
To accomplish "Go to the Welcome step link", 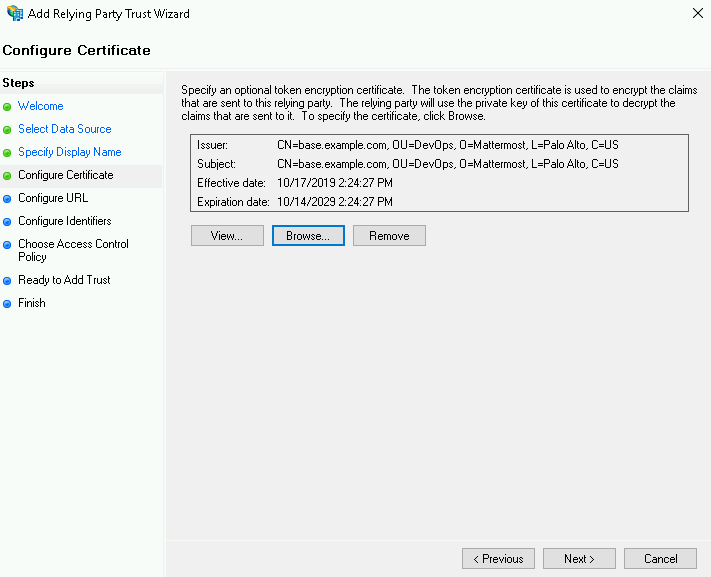I will (x=40, y=106).
